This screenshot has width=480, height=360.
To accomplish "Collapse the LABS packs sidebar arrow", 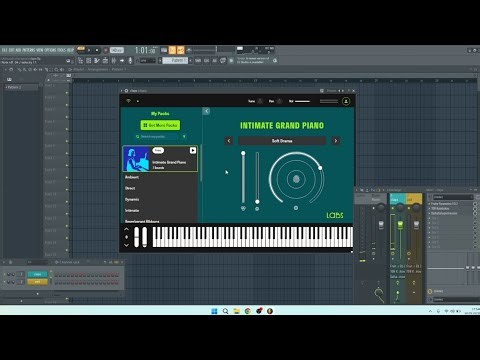I will [x=206, y=111].
